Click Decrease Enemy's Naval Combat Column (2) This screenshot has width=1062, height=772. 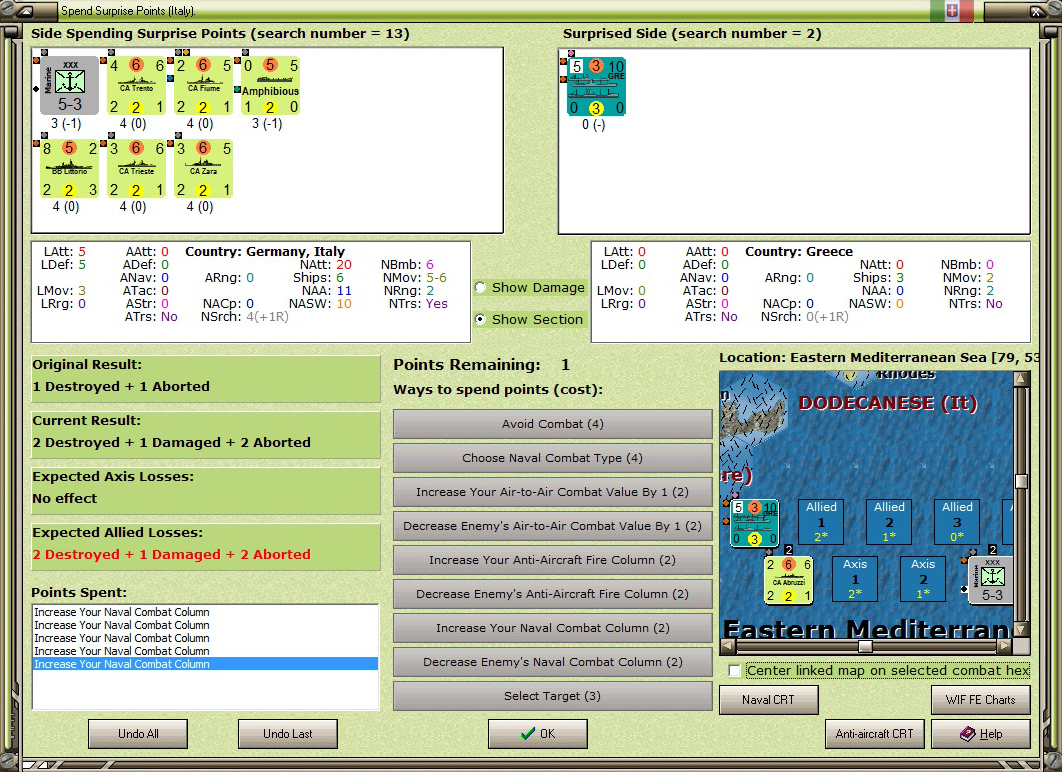click(x=552, y=662)
